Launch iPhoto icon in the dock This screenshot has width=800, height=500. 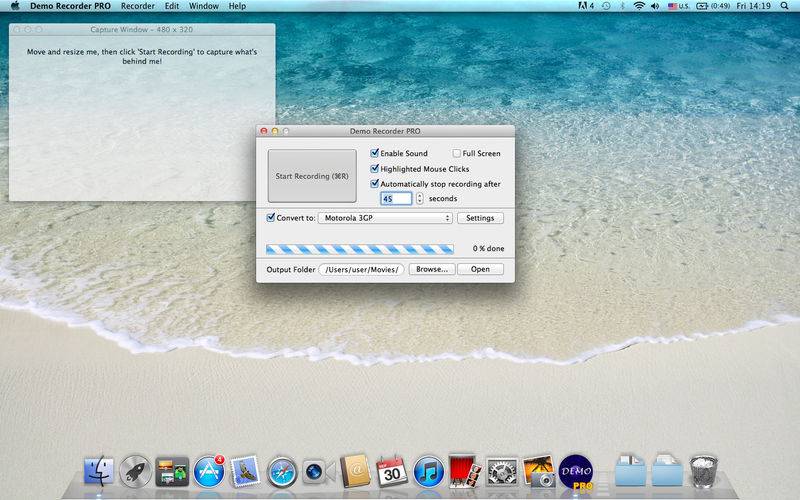pos(539,471)
